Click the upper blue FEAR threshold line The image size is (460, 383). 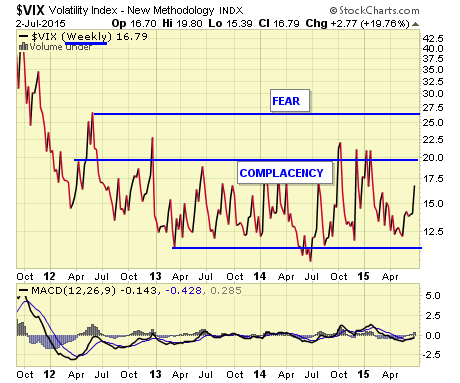257,114
